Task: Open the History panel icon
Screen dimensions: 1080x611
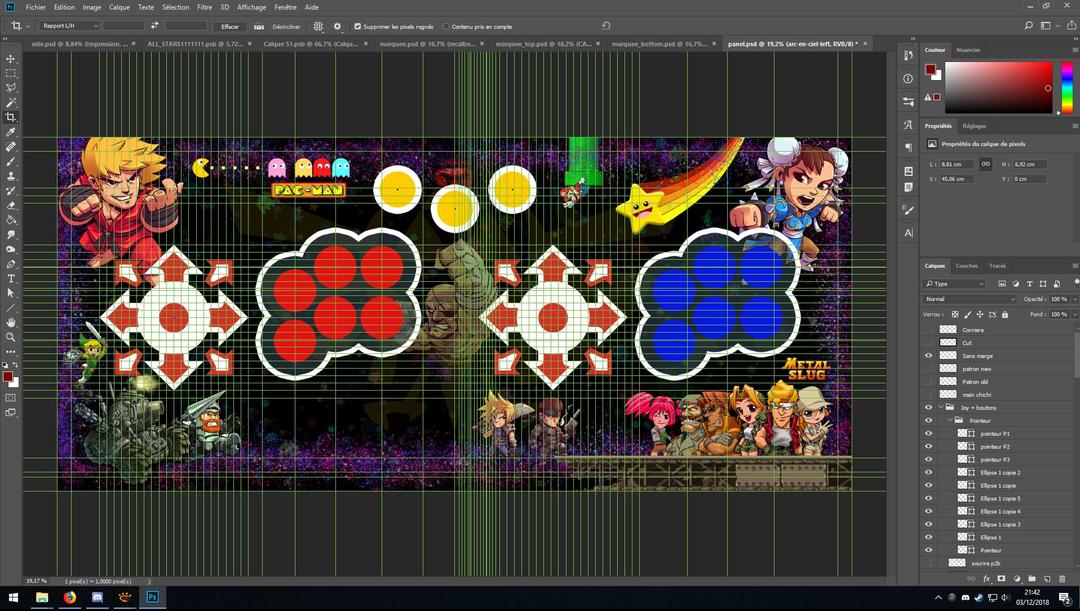Action: coord(908,55)
